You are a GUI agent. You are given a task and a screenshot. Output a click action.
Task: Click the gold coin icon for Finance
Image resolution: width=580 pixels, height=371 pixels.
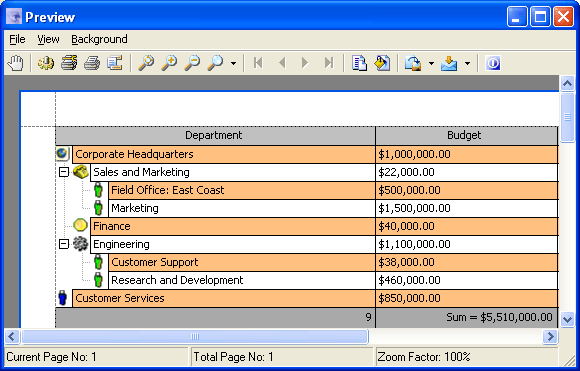click(80, 225)
